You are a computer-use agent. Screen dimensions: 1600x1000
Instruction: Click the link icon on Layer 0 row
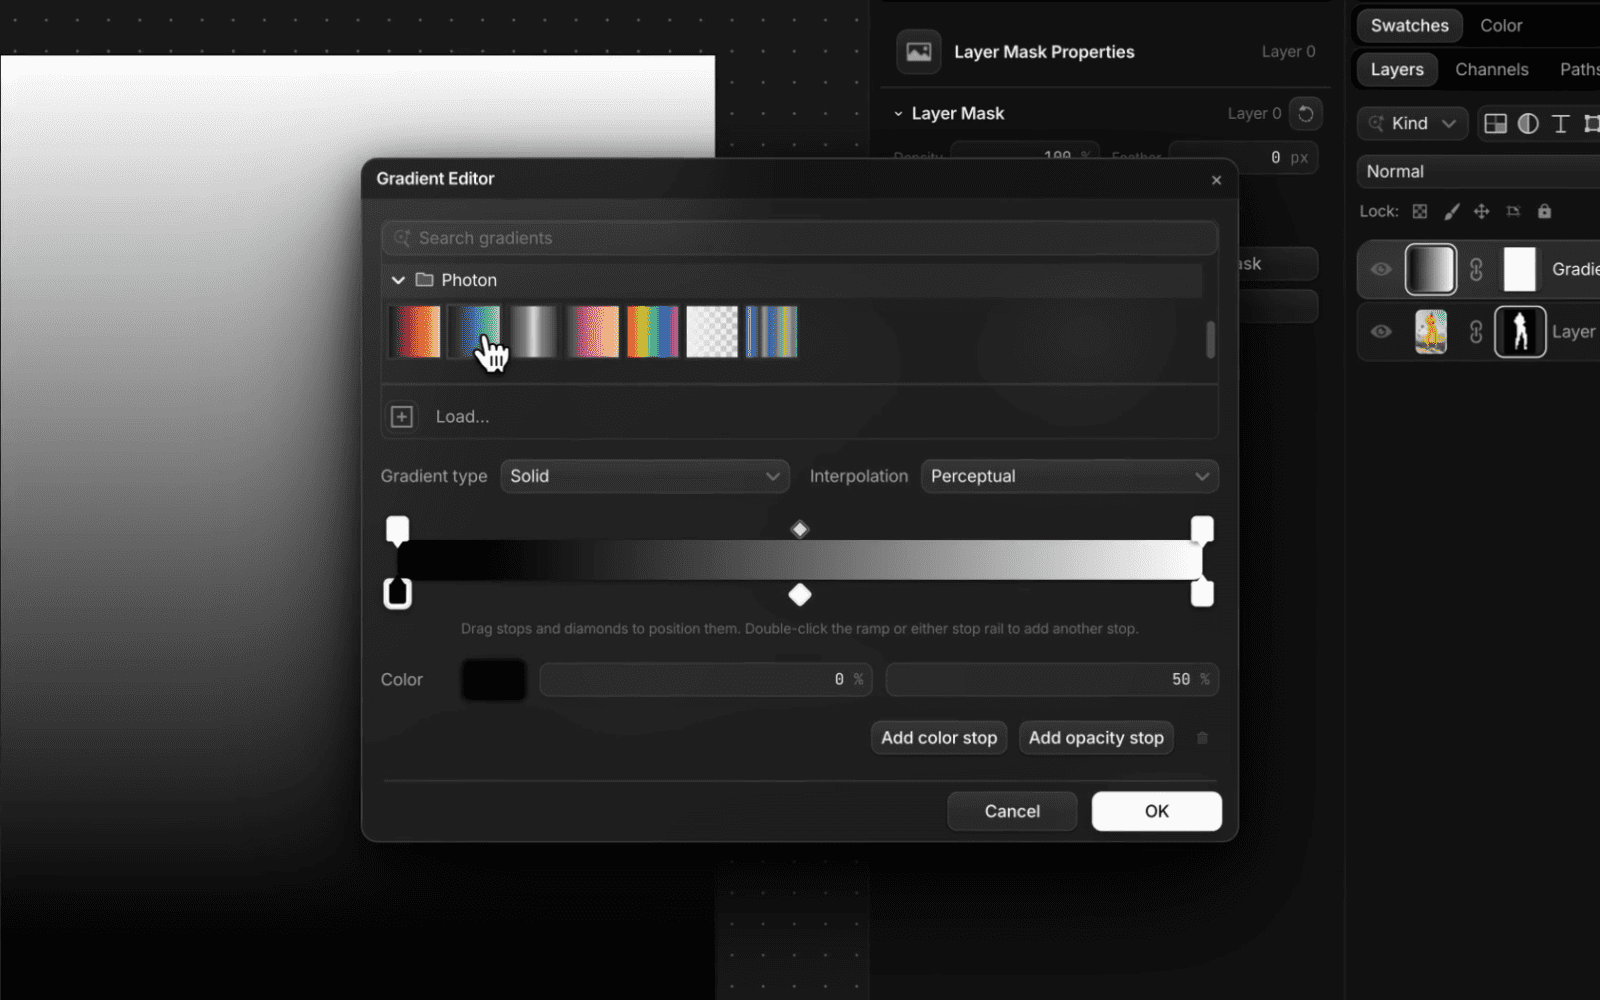(1476, 332)
